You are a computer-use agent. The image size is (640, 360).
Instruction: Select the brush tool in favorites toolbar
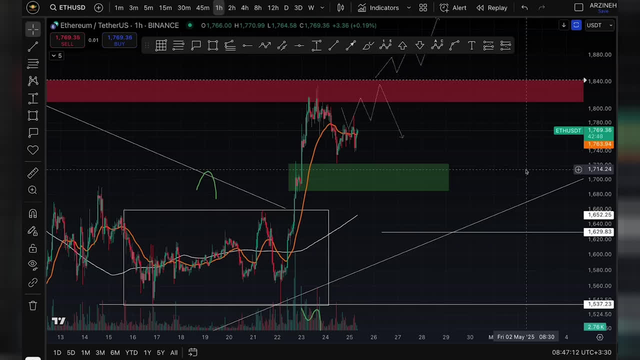(x=368, y=46)
